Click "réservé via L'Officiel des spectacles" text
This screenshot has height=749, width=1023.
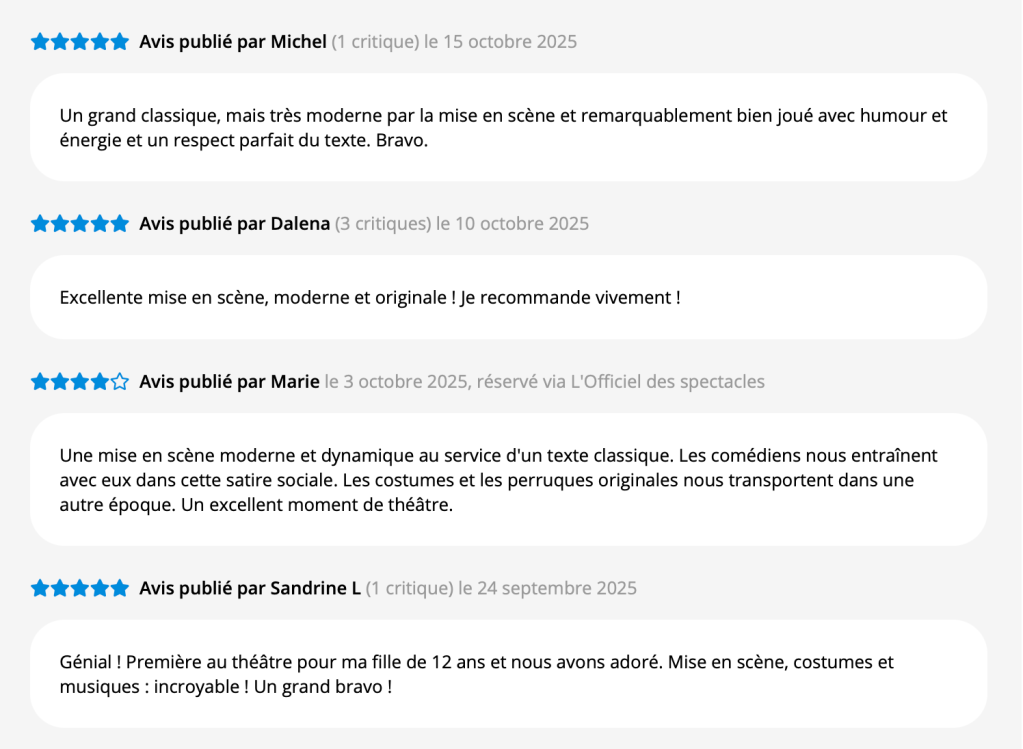(x=621, y=382)
